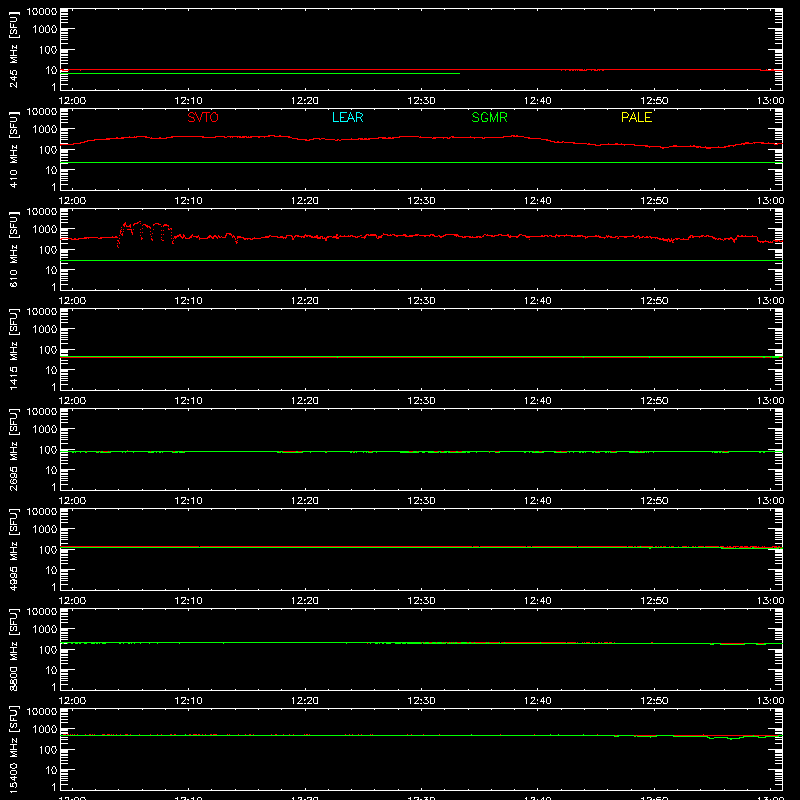Click the 1000 y-axis value of 15400 MHz panel
This screenshot has width=800, height=800.
pyautogui.click(x=45, y=730)
